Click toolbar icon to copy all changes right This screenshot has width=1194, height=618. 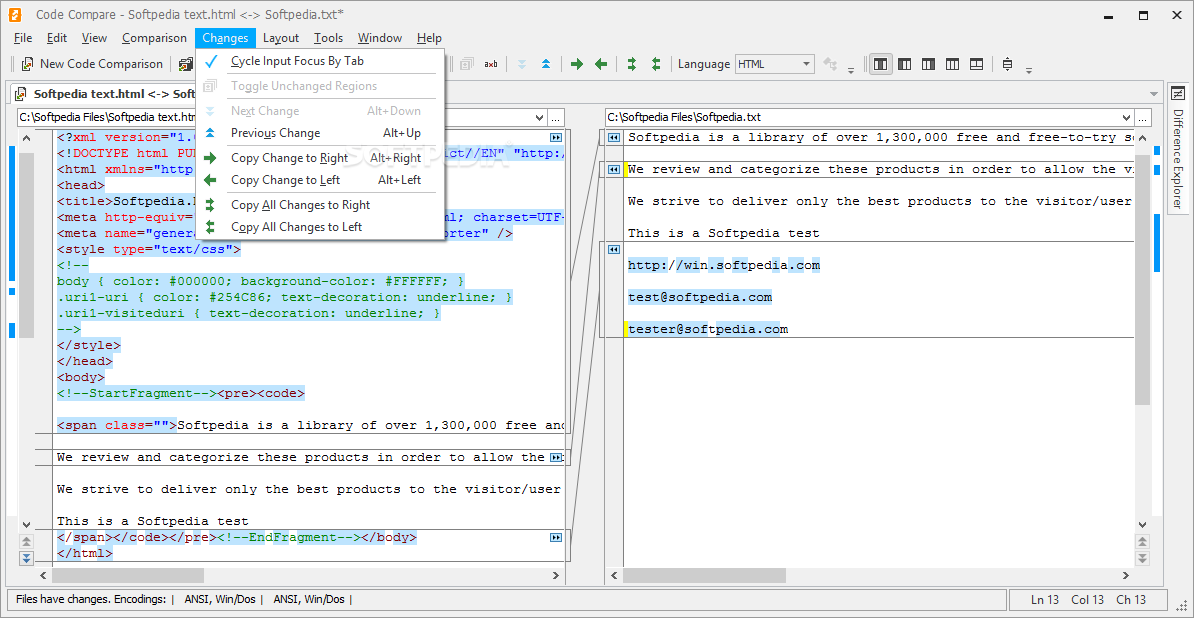click(631, 64)
